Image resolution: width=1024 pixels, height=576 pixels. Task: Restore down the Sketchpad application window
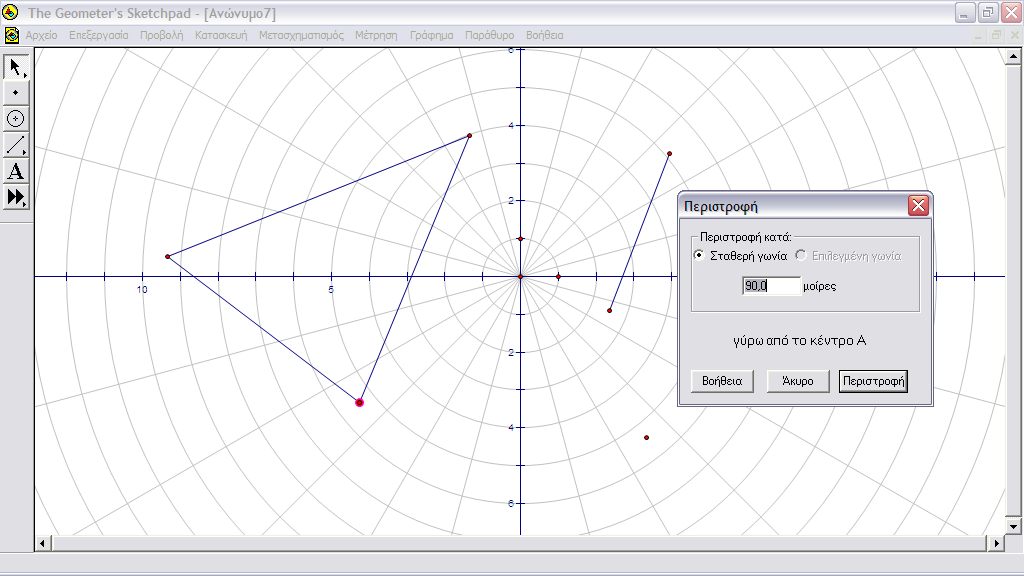pos(988,12)
